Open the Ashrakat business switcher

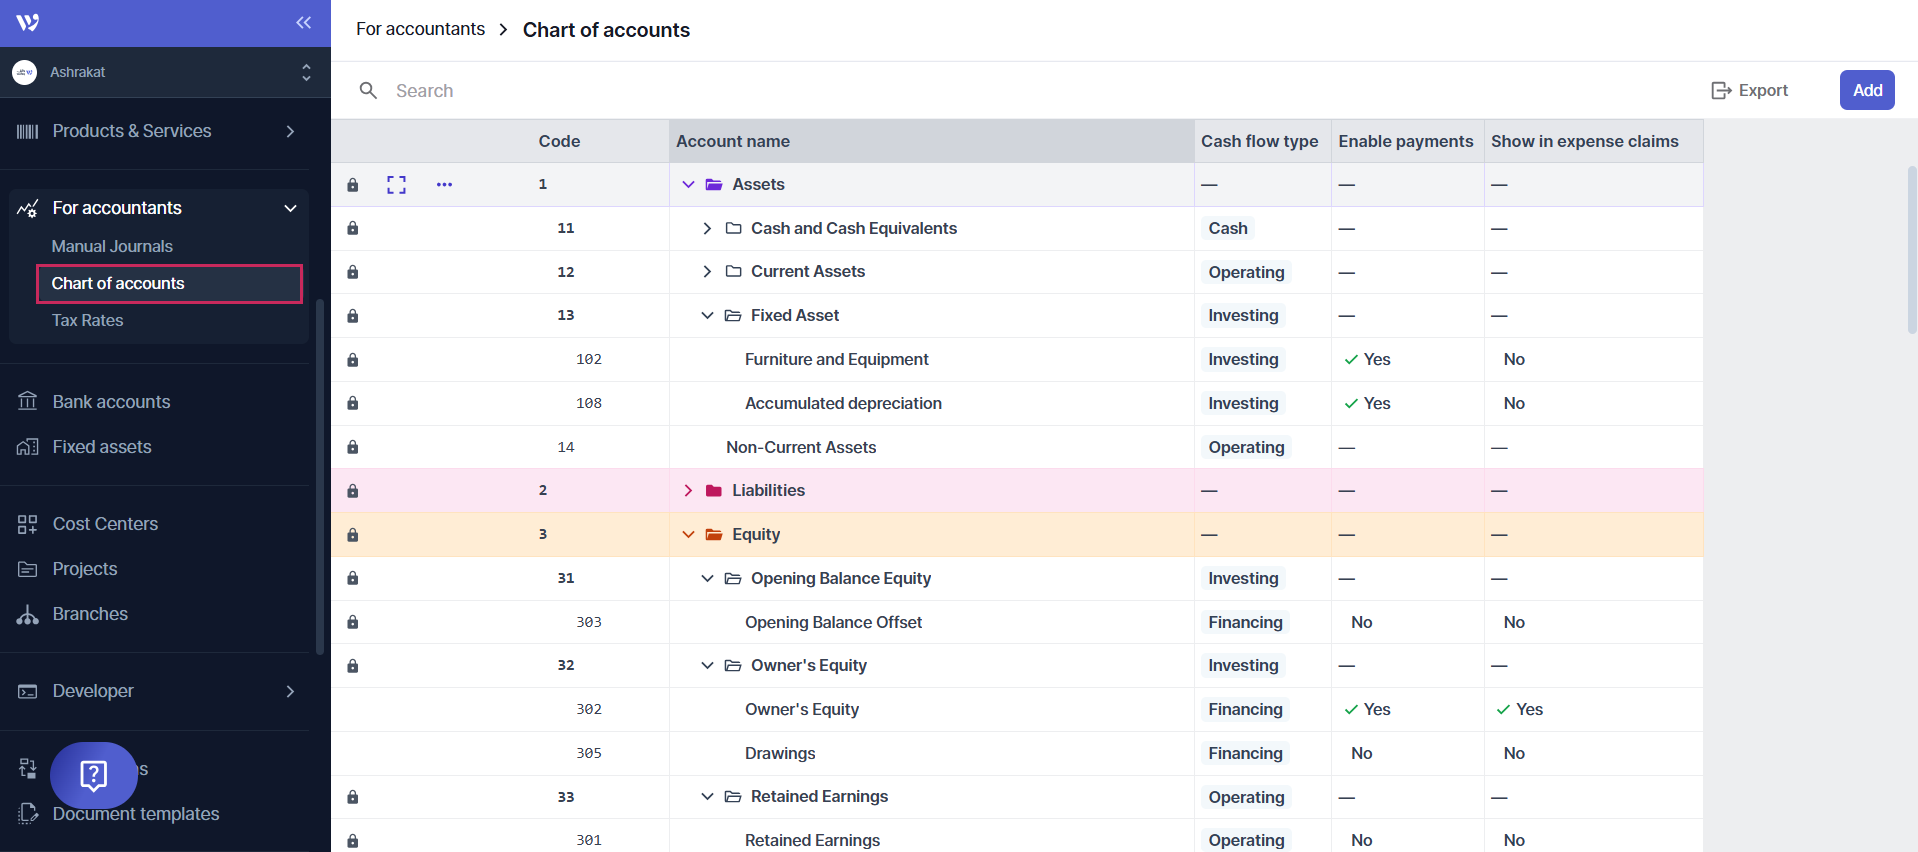(x=165, y=72)
